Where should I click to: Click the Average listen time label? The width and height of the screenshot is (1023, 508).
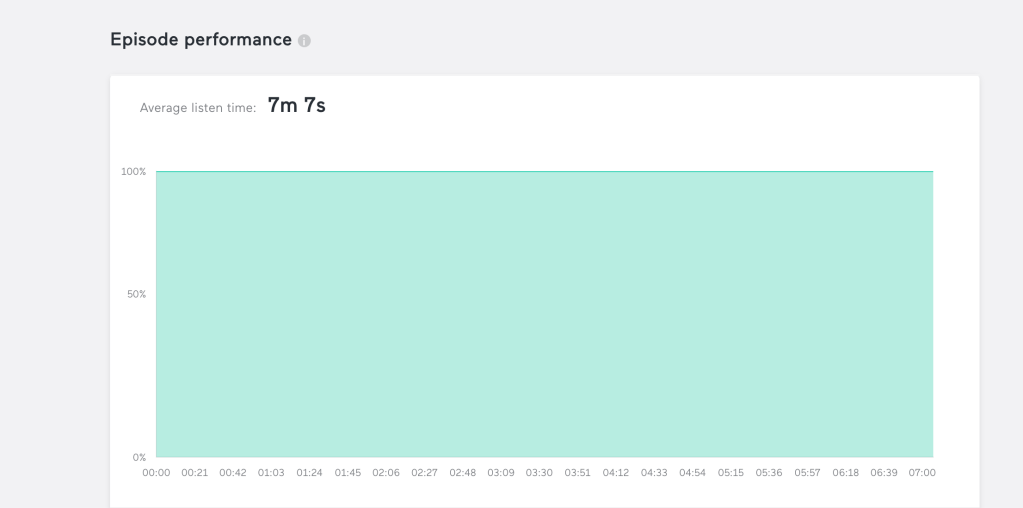(x=198, y=108)
